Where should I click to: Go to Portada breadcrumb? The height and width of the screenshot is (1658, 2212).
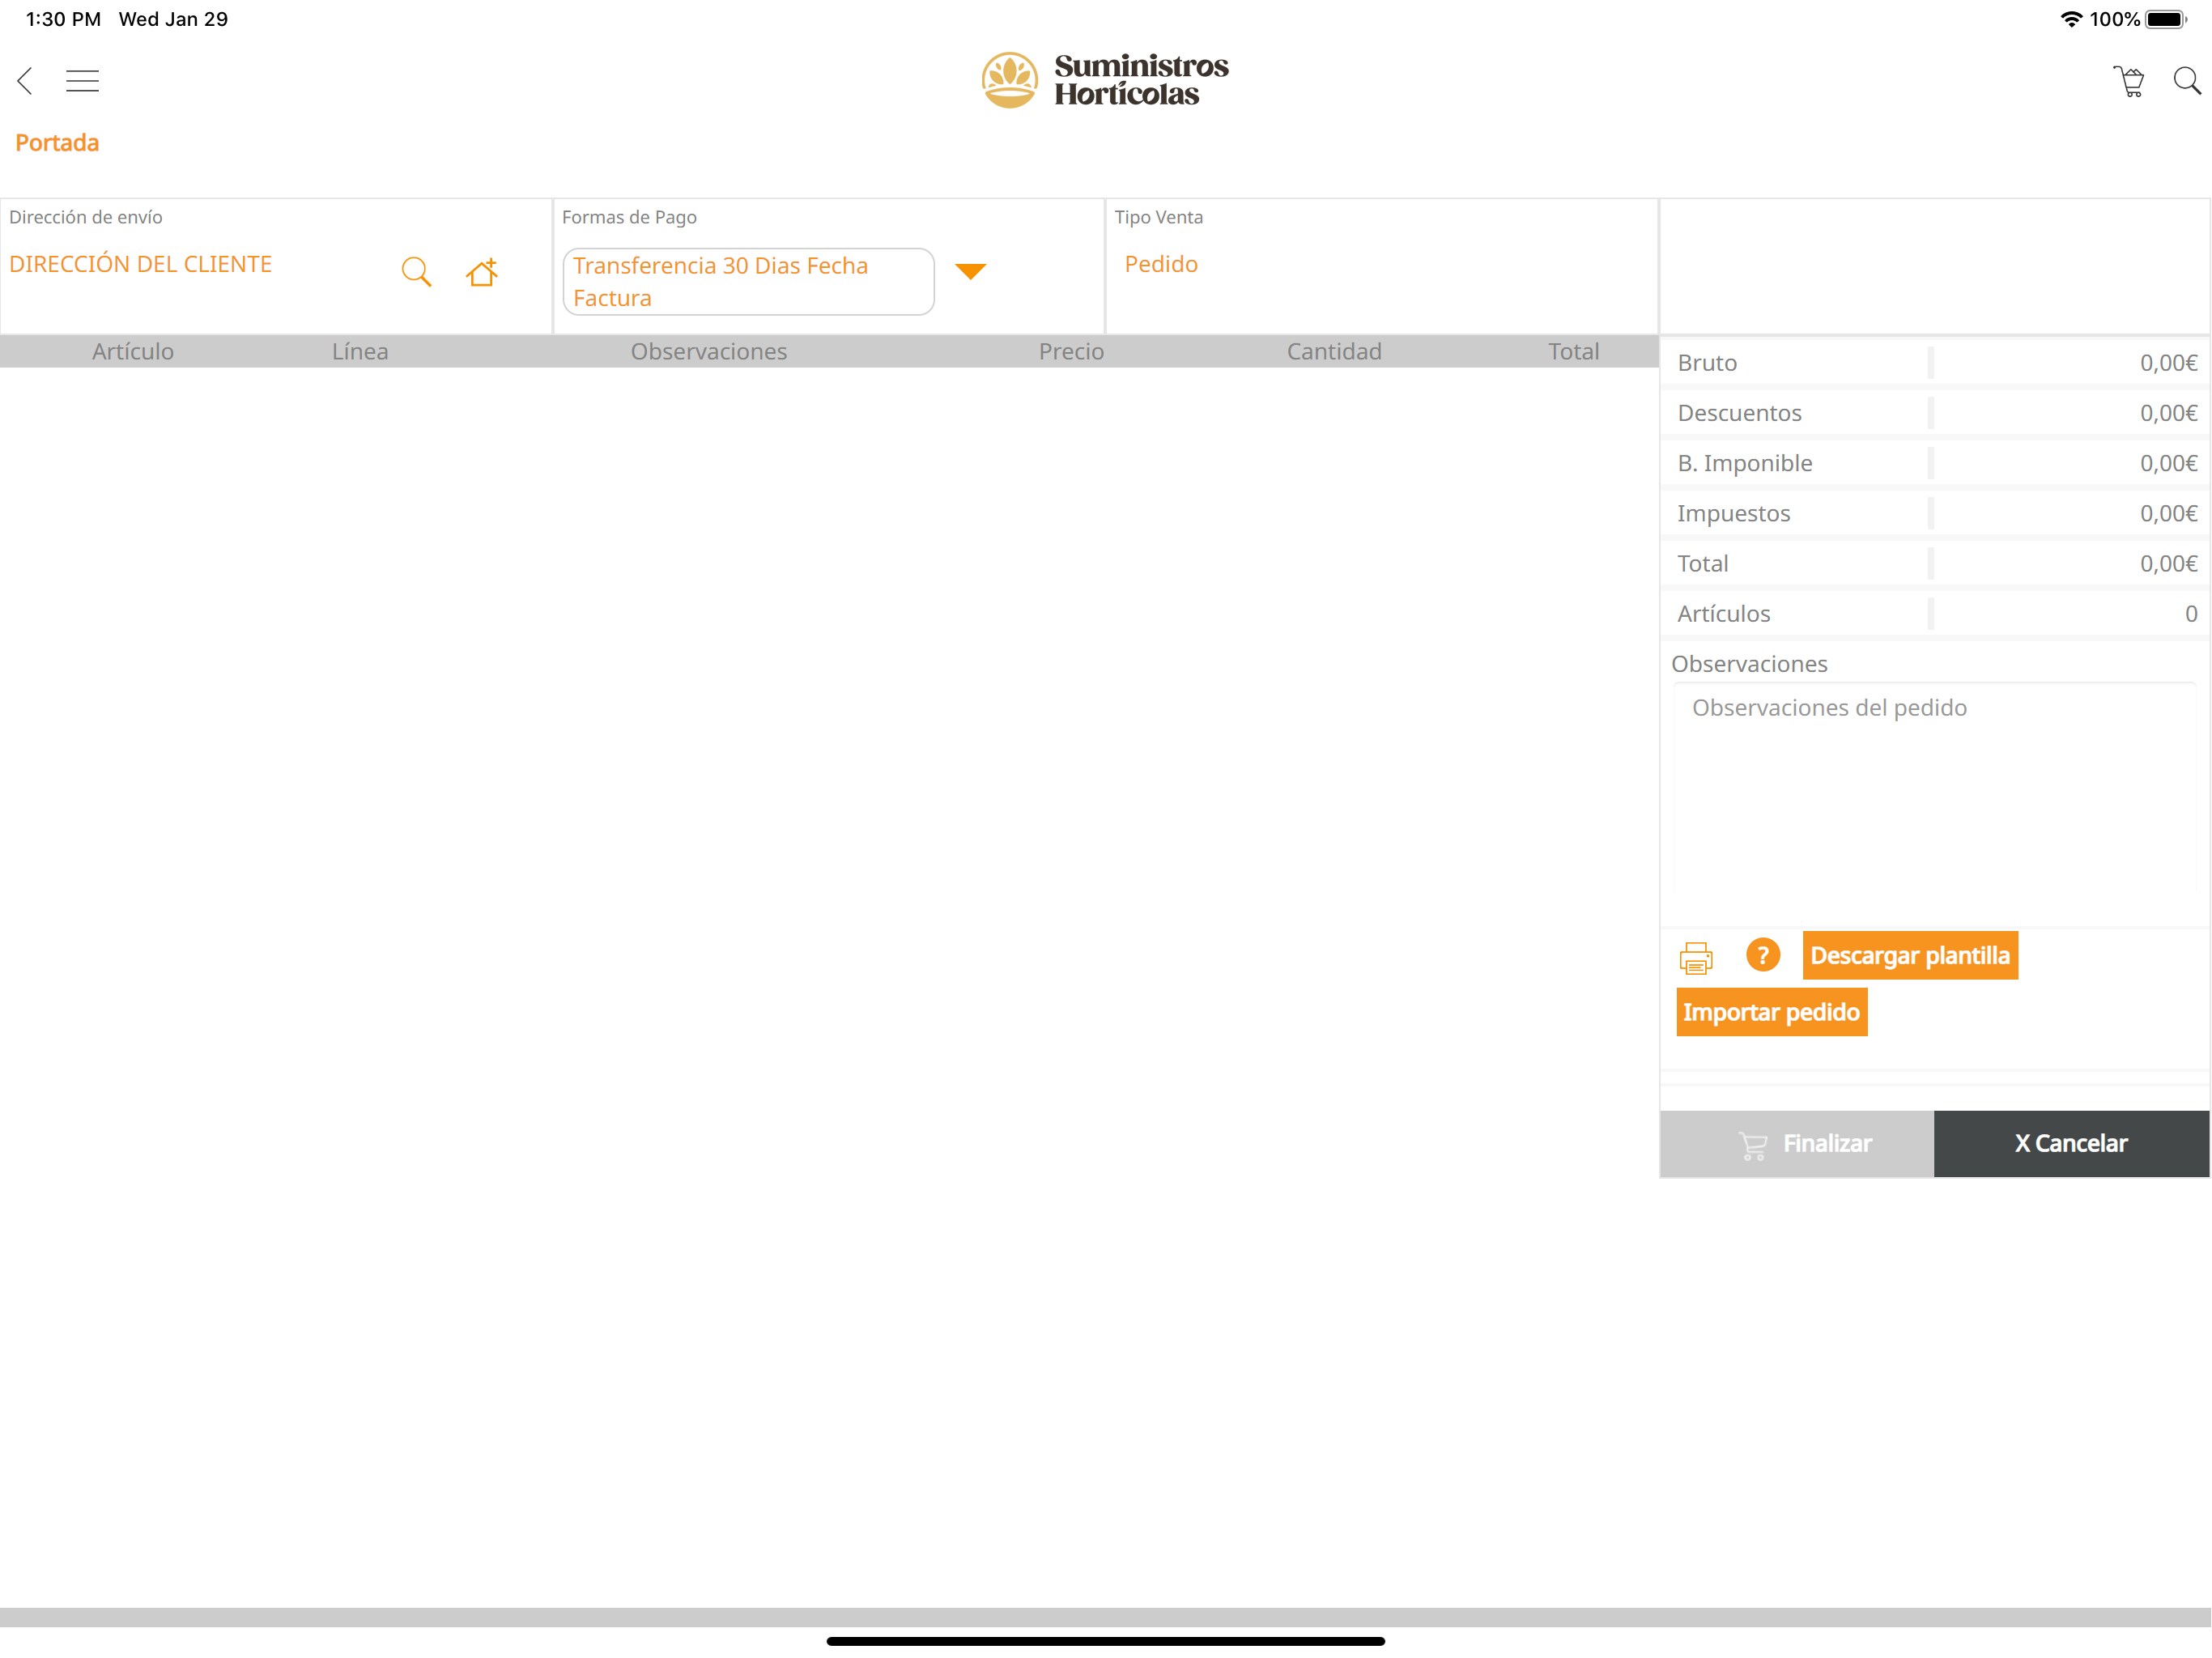coord(57,143)
